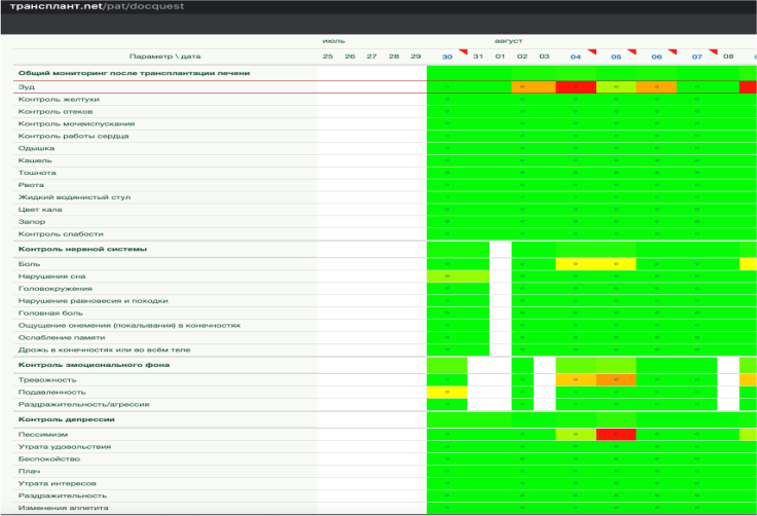
Task: Expand the Контроль нервной системы section header
Action: tap(83, 248)
